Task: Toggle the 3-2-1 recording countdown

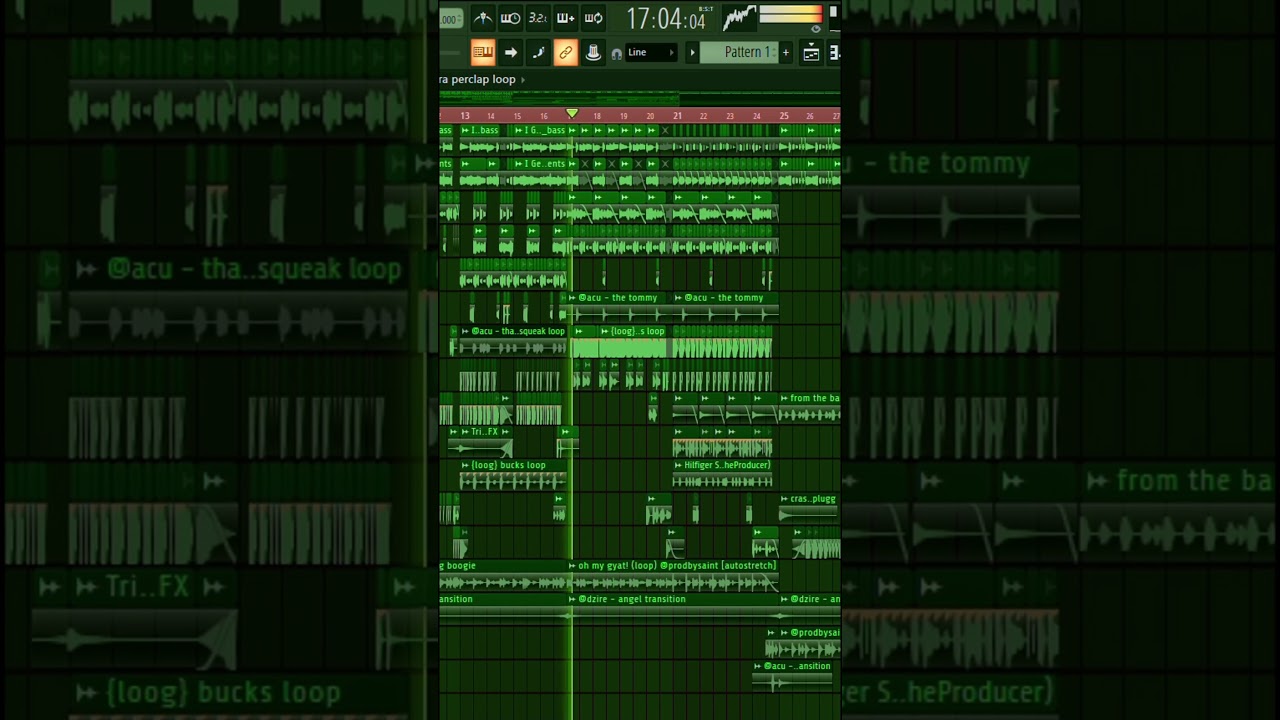Action: point(538,18)
